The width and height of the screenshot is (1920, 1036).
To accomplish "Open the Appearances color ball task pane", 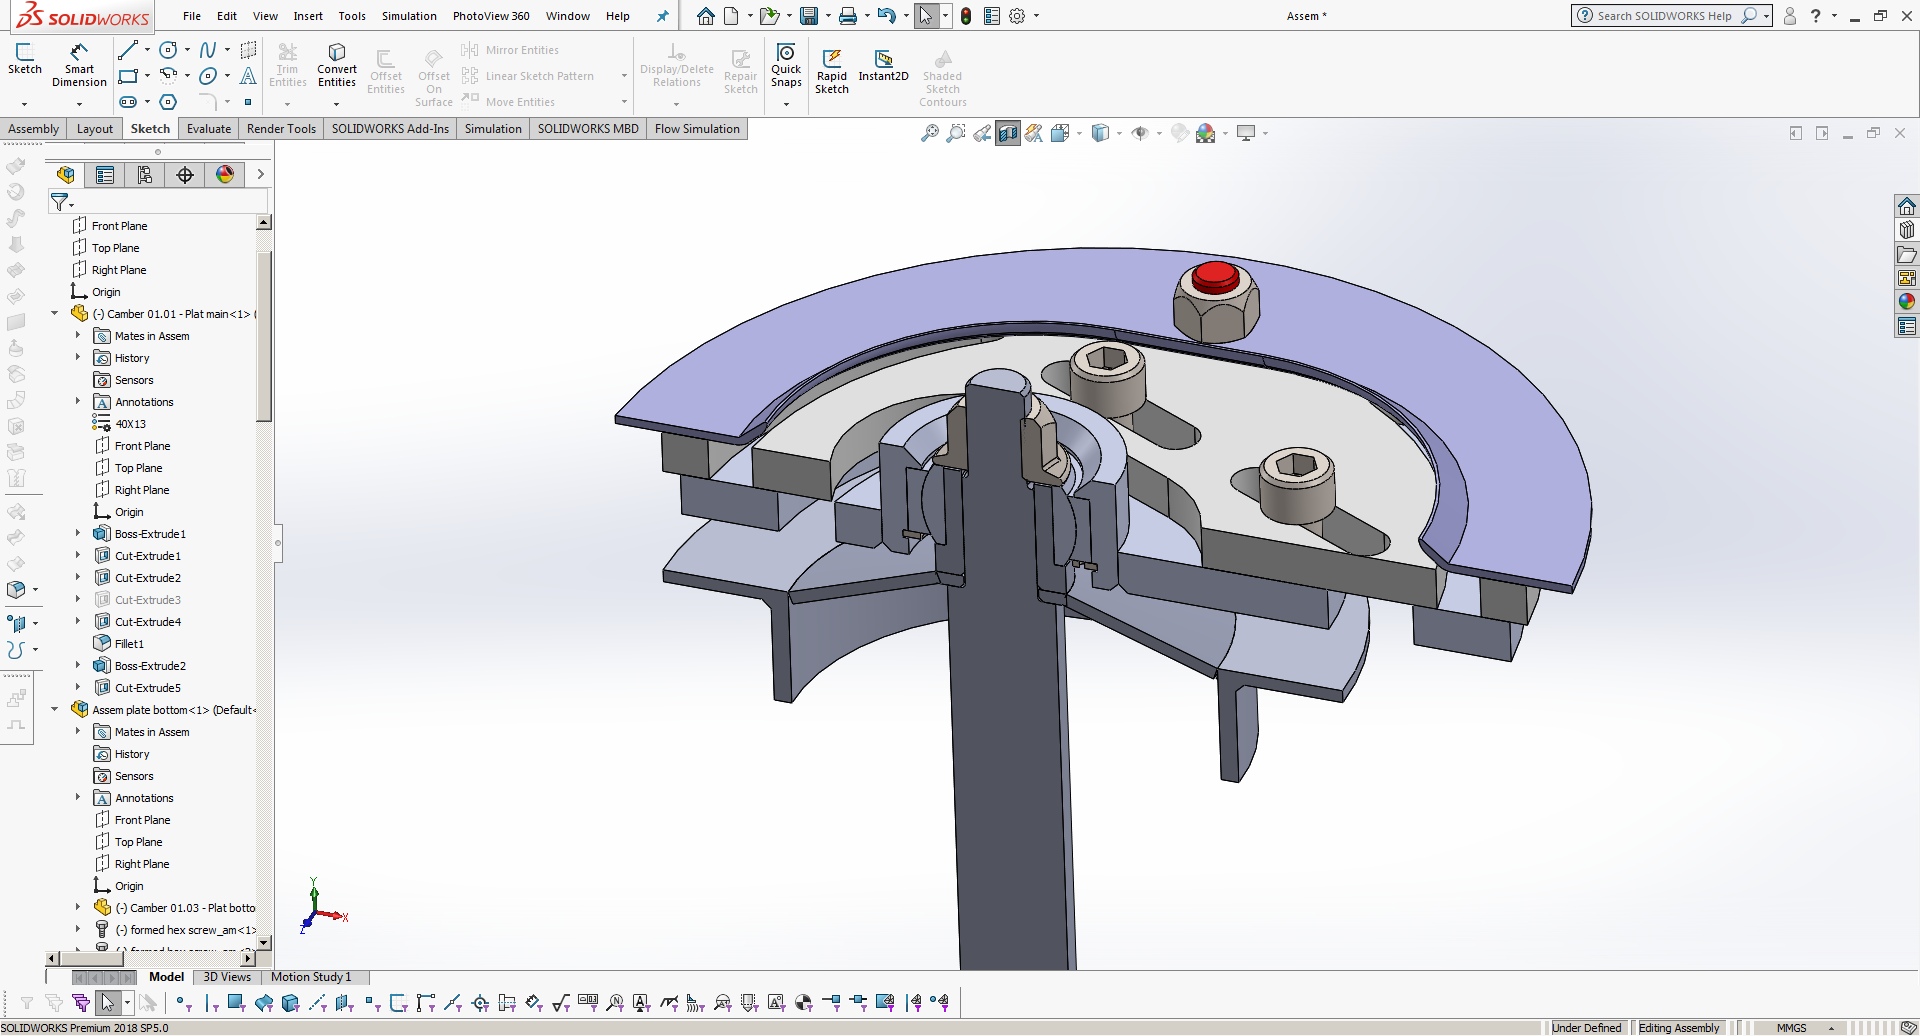I will tap(1907, 302).
